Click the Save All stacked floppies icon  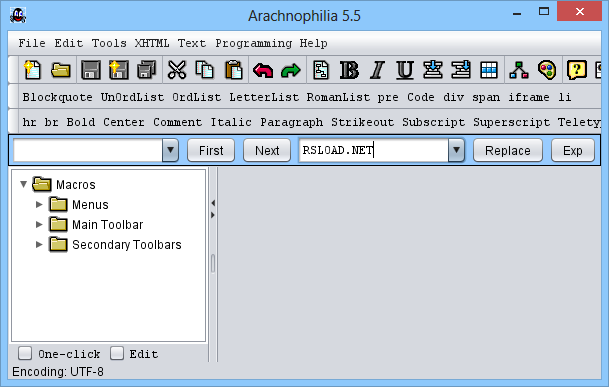coord(146,70)
